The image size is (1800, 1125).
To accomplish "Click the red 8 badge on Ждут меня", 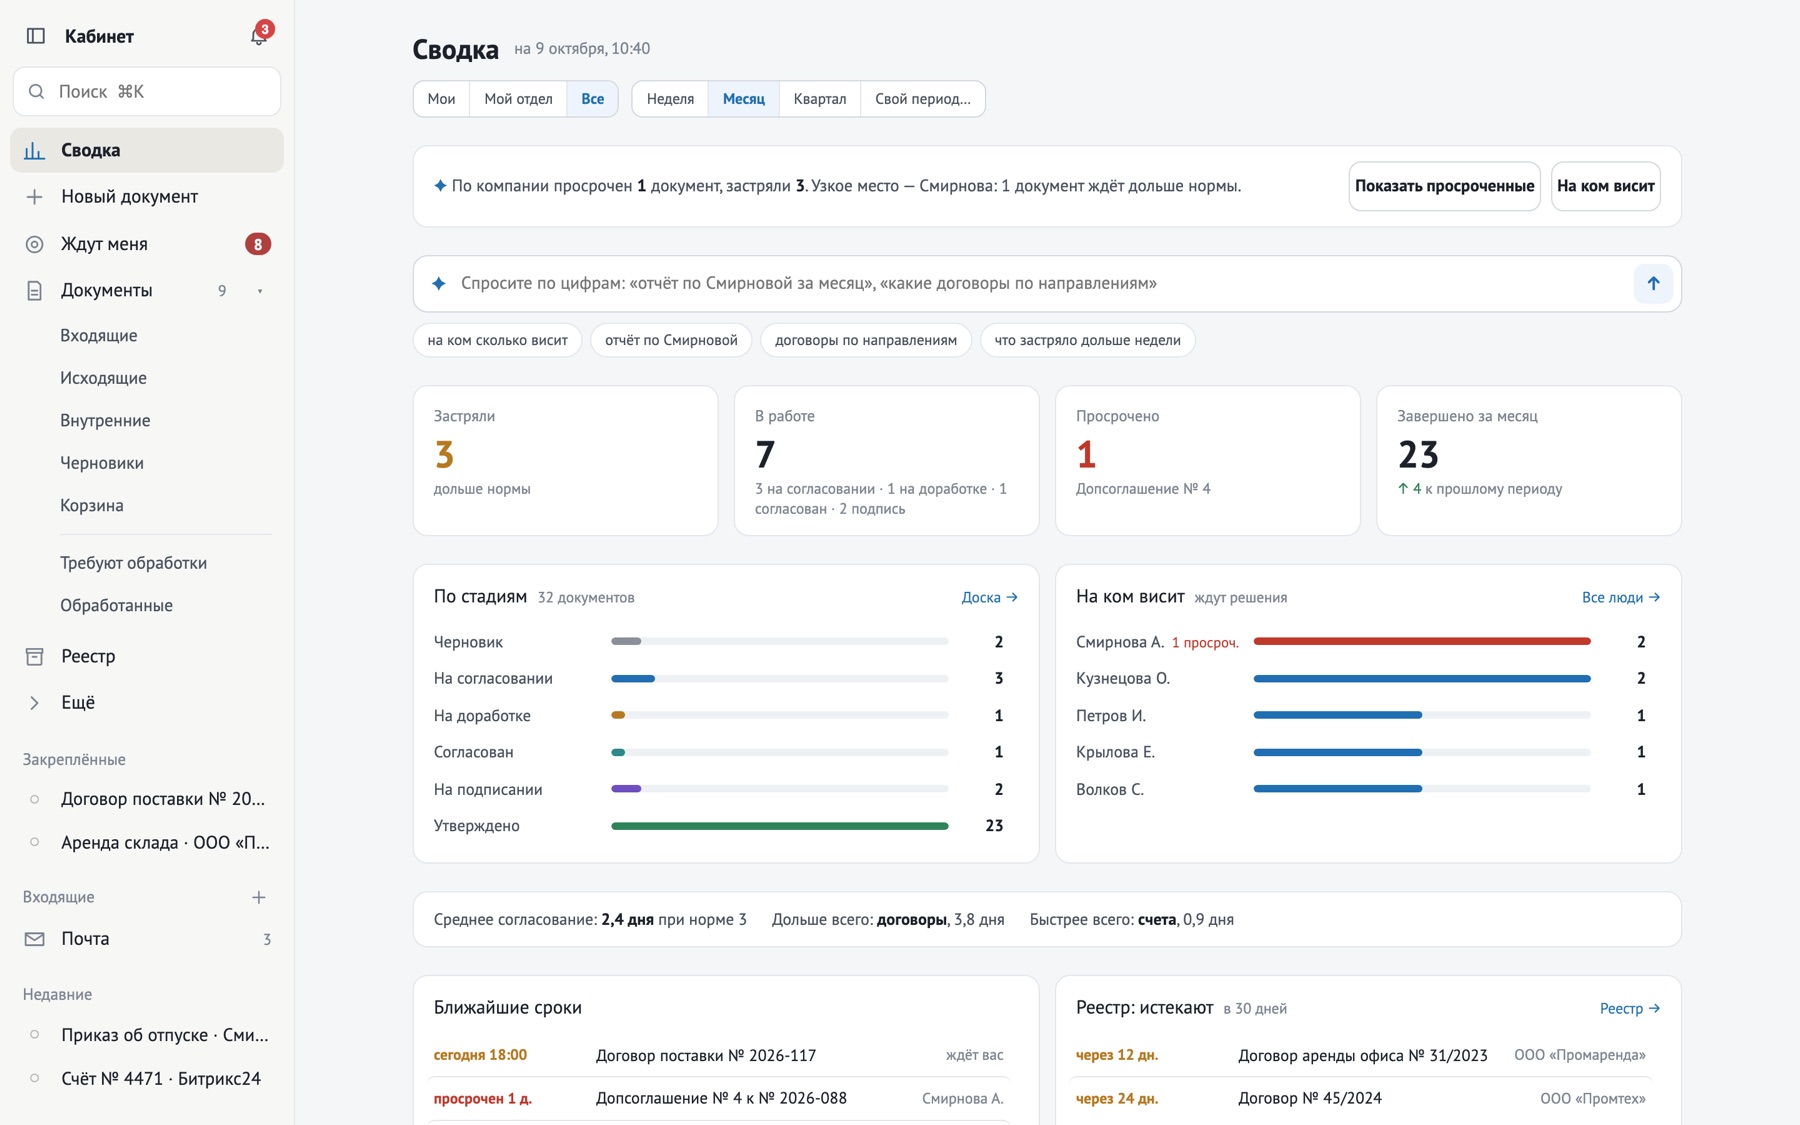I will click(258, 244).
